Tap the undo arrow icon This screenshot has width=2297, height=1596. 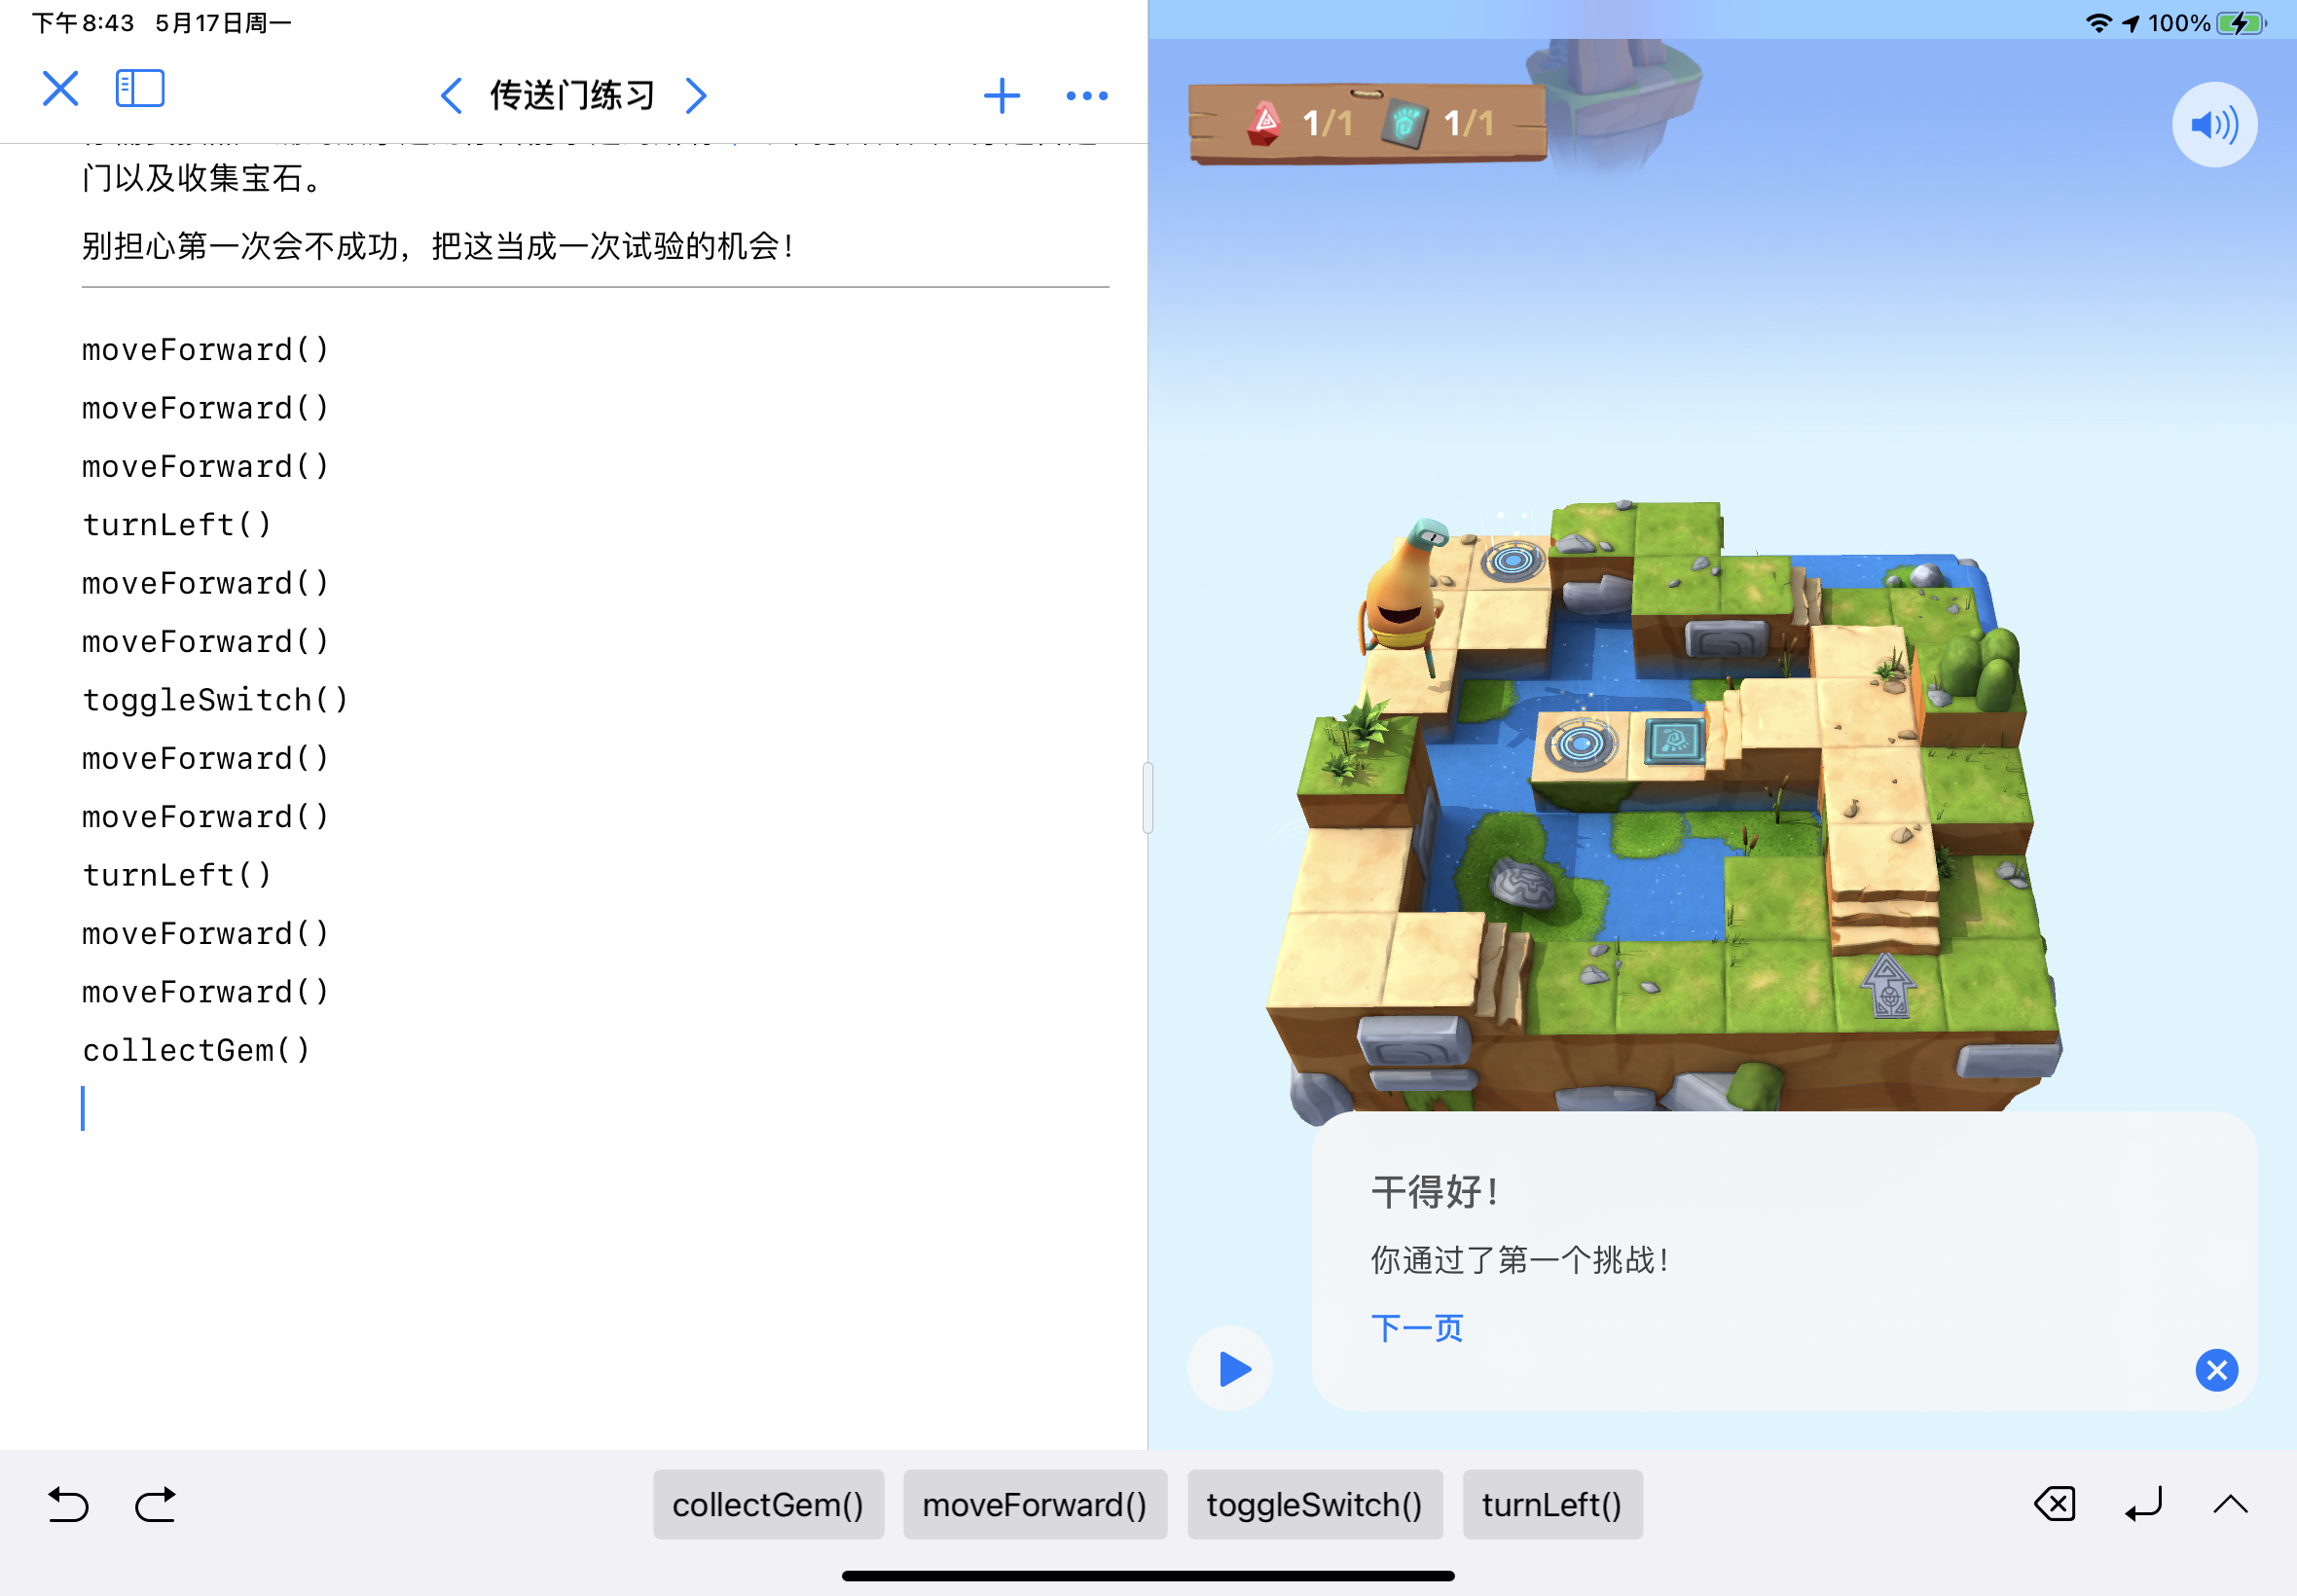[67, 1504]
